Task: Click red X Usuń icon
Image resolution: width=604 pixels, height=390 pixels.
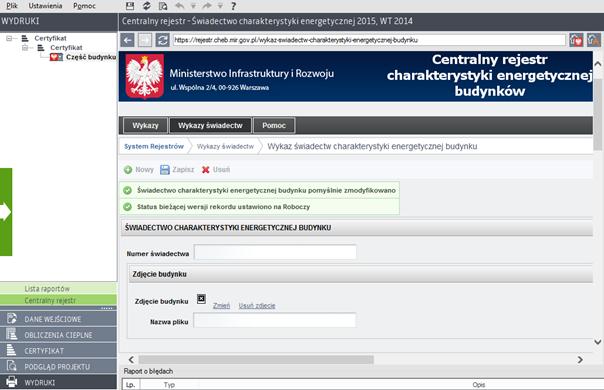Action: coord(206,170)
